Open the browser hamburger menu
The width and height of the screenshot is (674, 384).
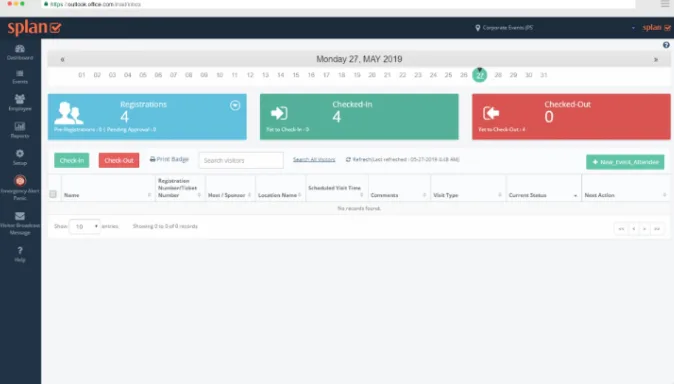click(x=665, y=4)
